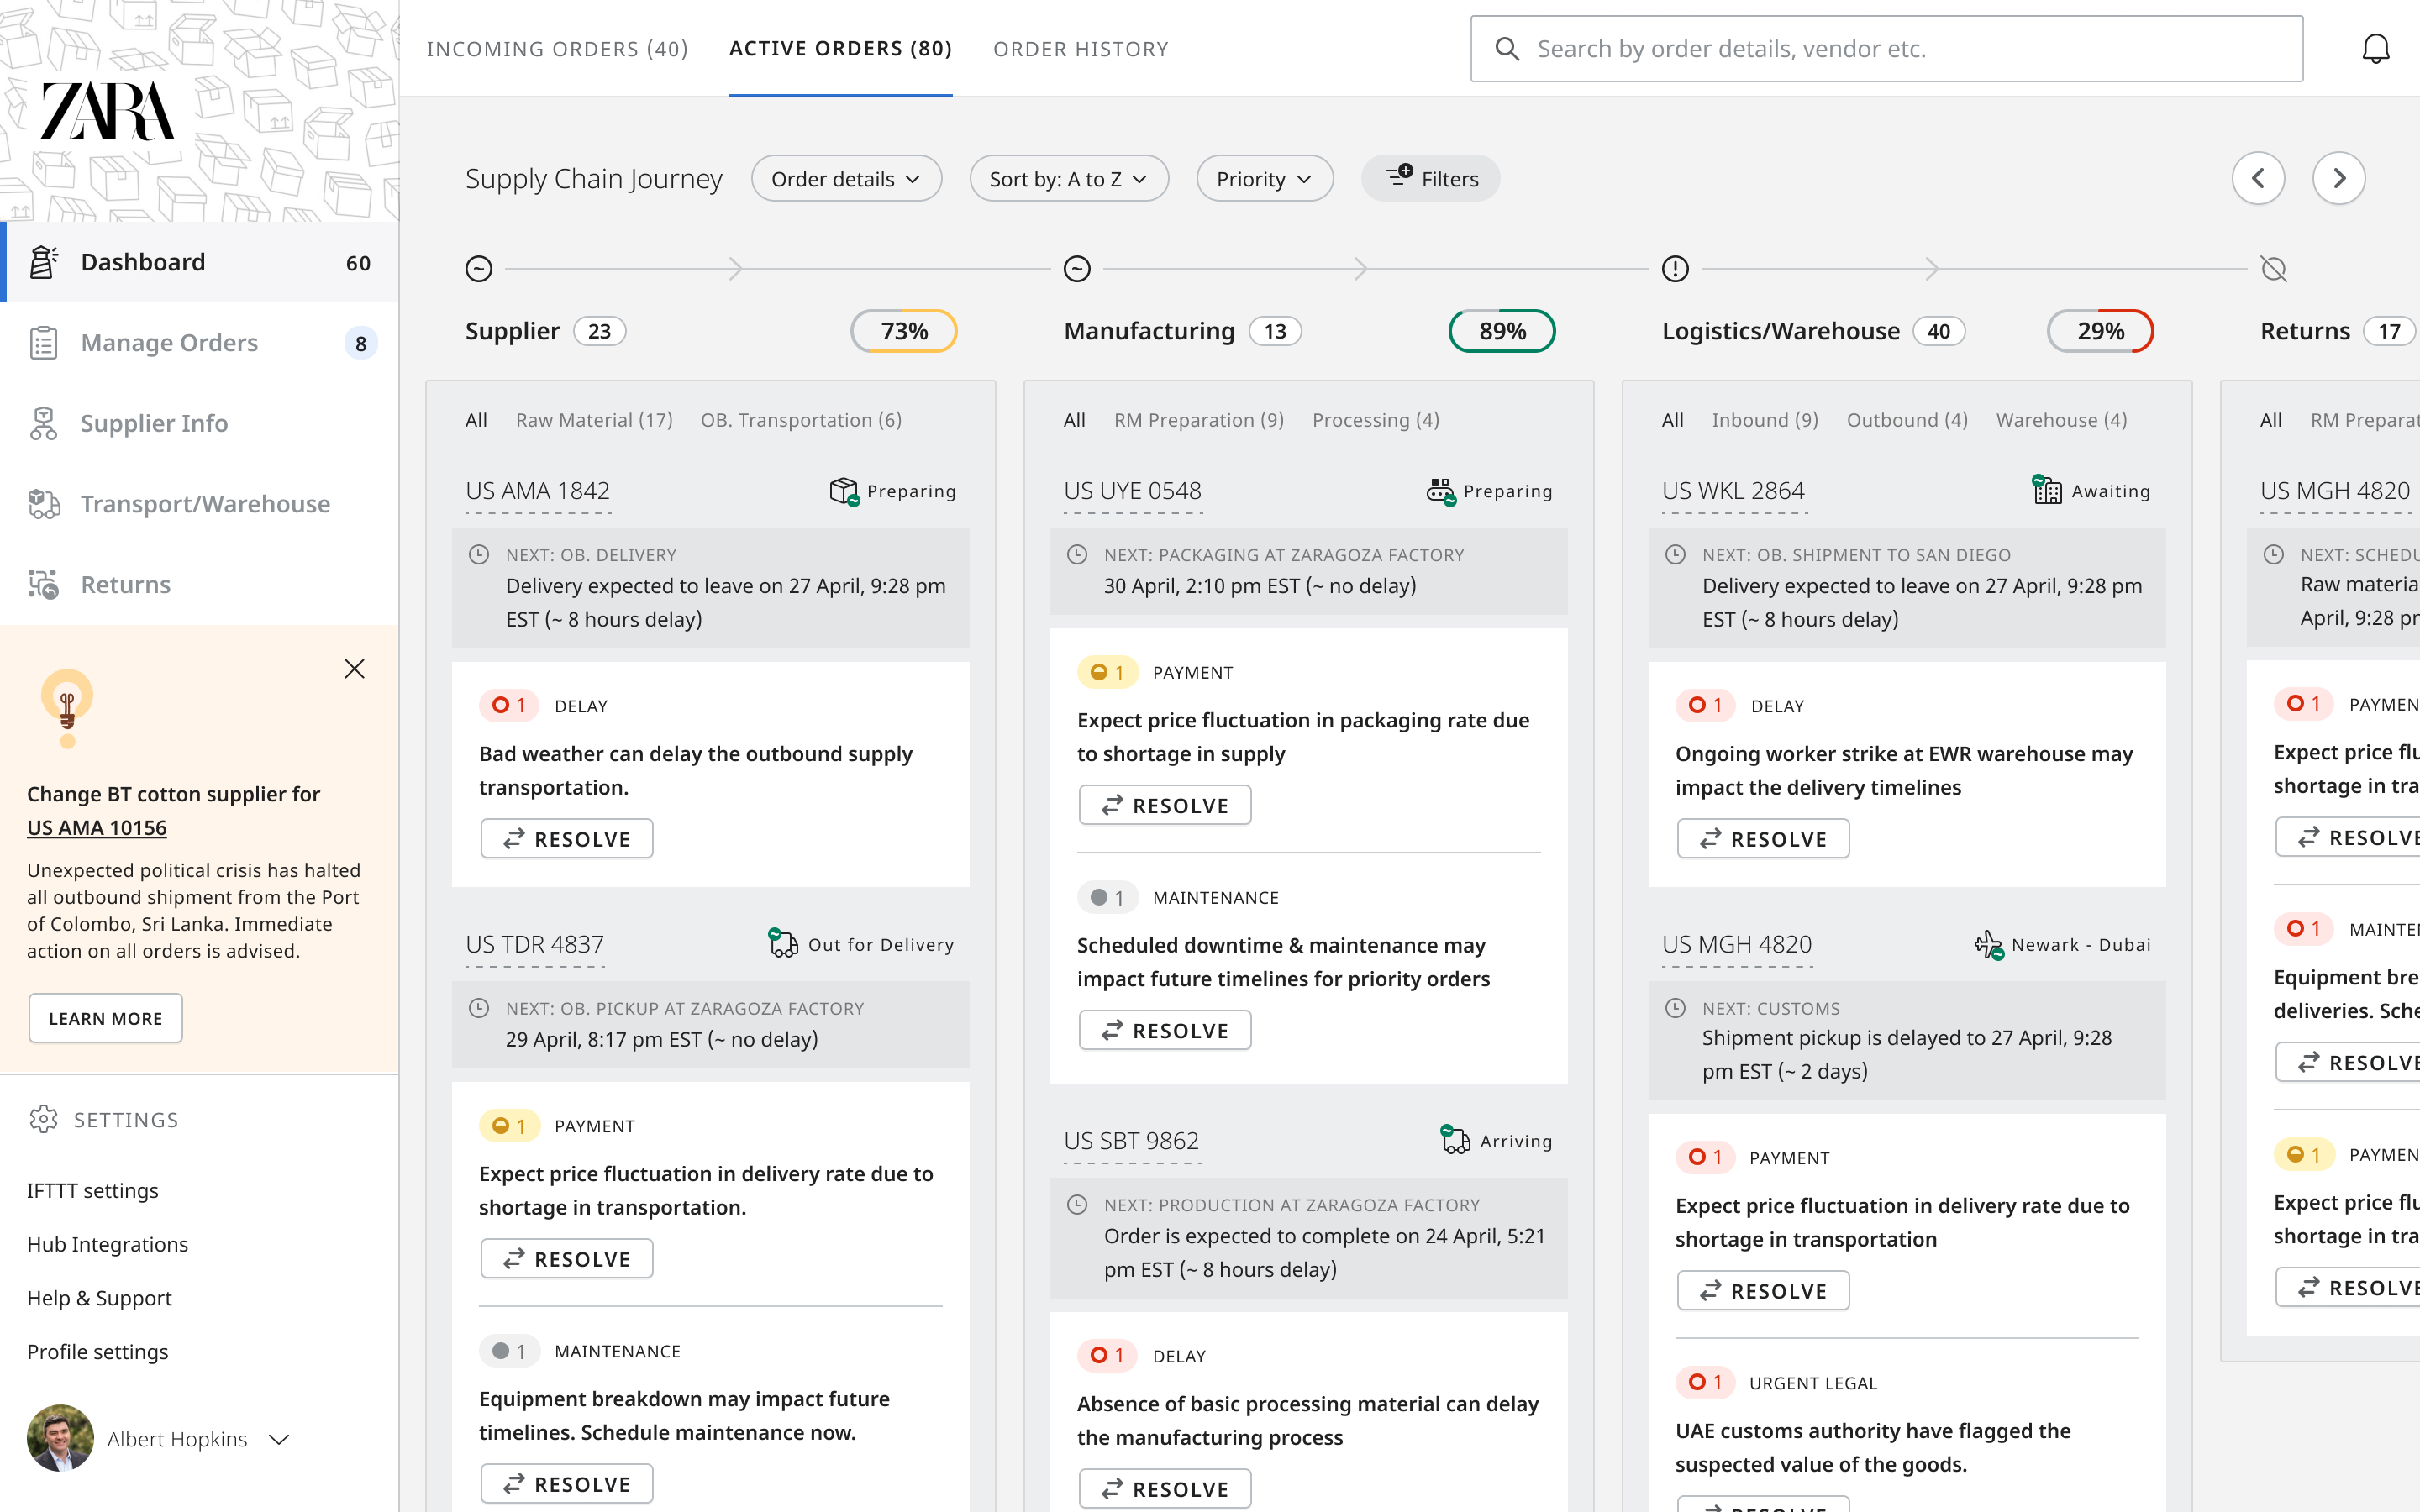The height and width of the screenshot is (1512, 2420).
Task: Click the Returns stage disabled icon
Action: (x=2273, y=269)
